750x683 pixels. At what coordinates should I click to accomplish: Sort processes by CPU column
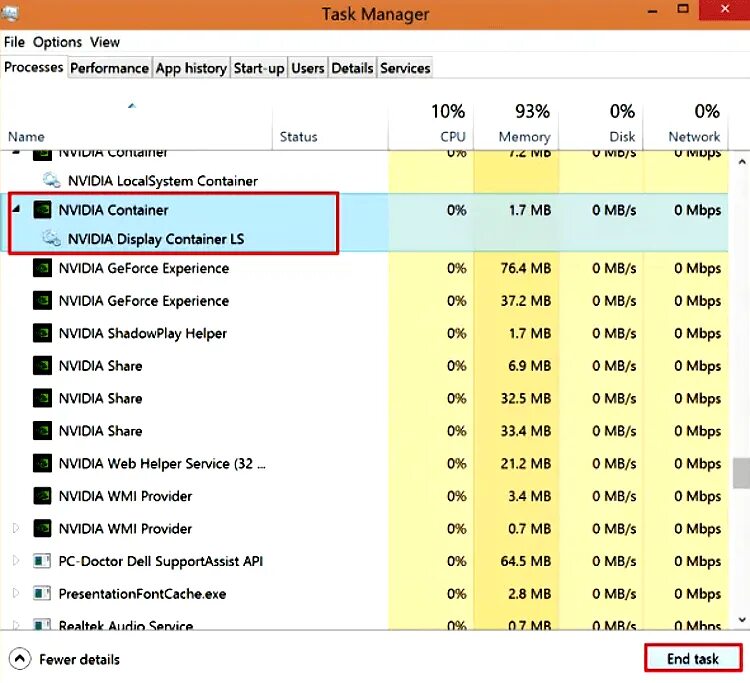430,124
